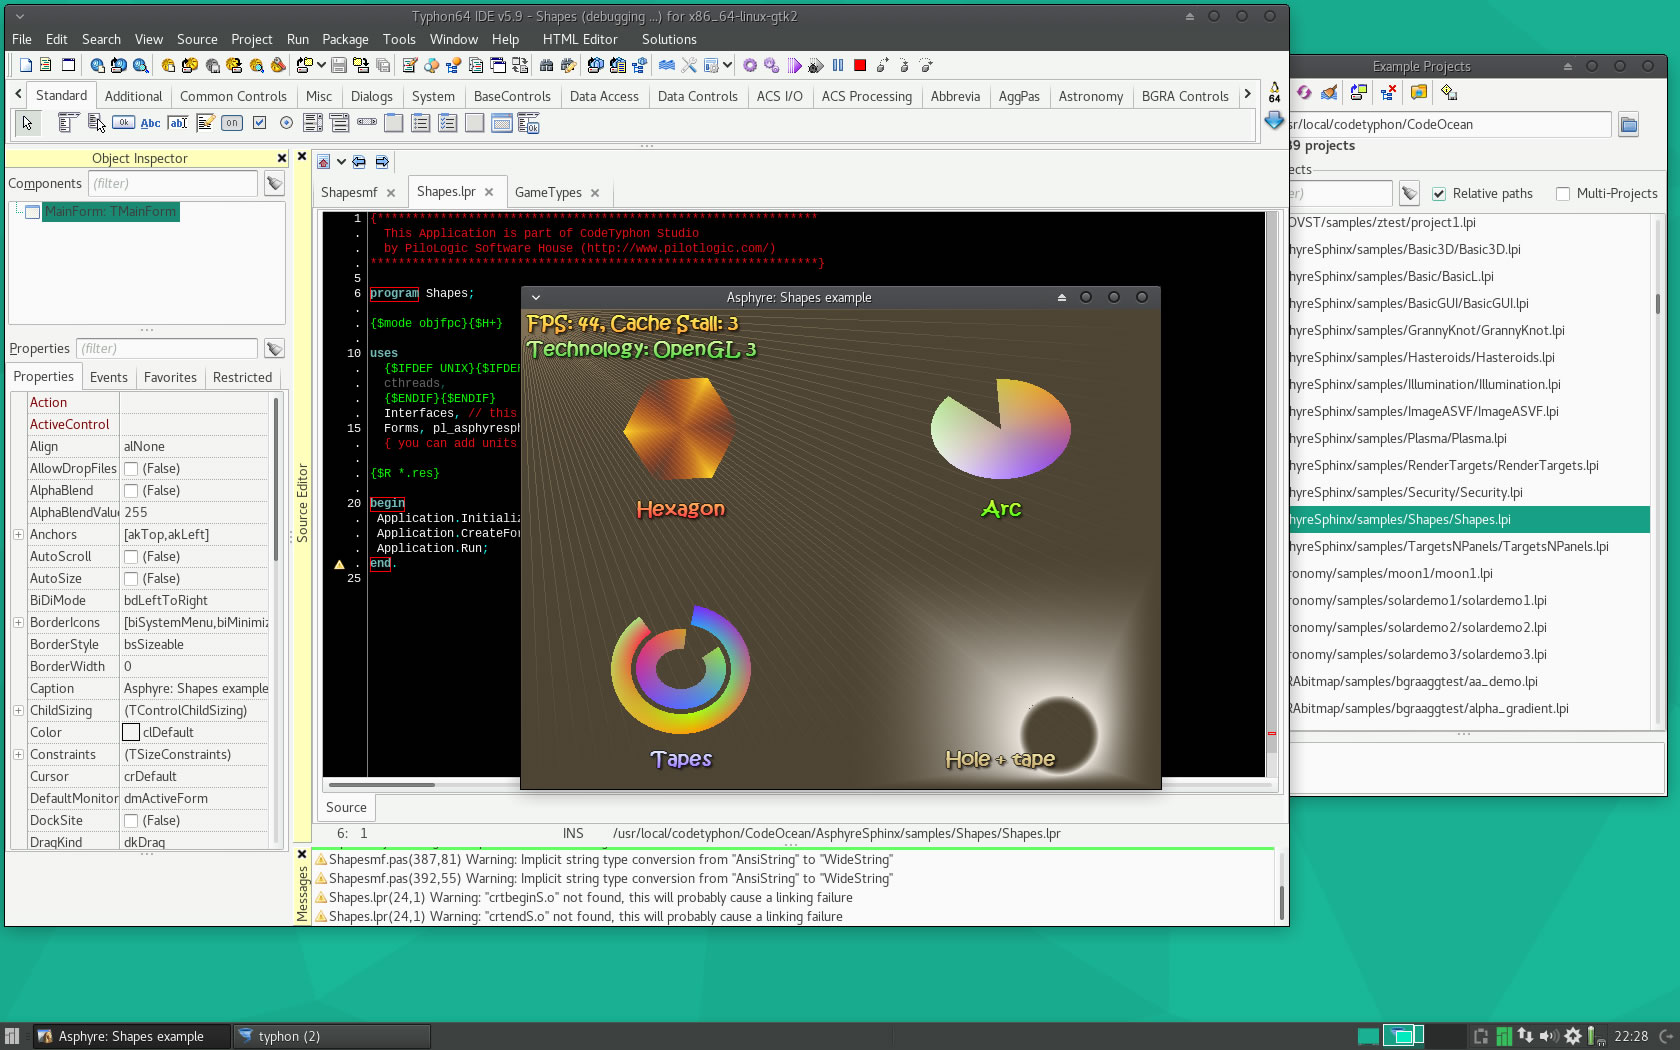Click the Pause debugging icon
The height and width of the screenshot is (1050, 1680).
click(x=838, y=65)
